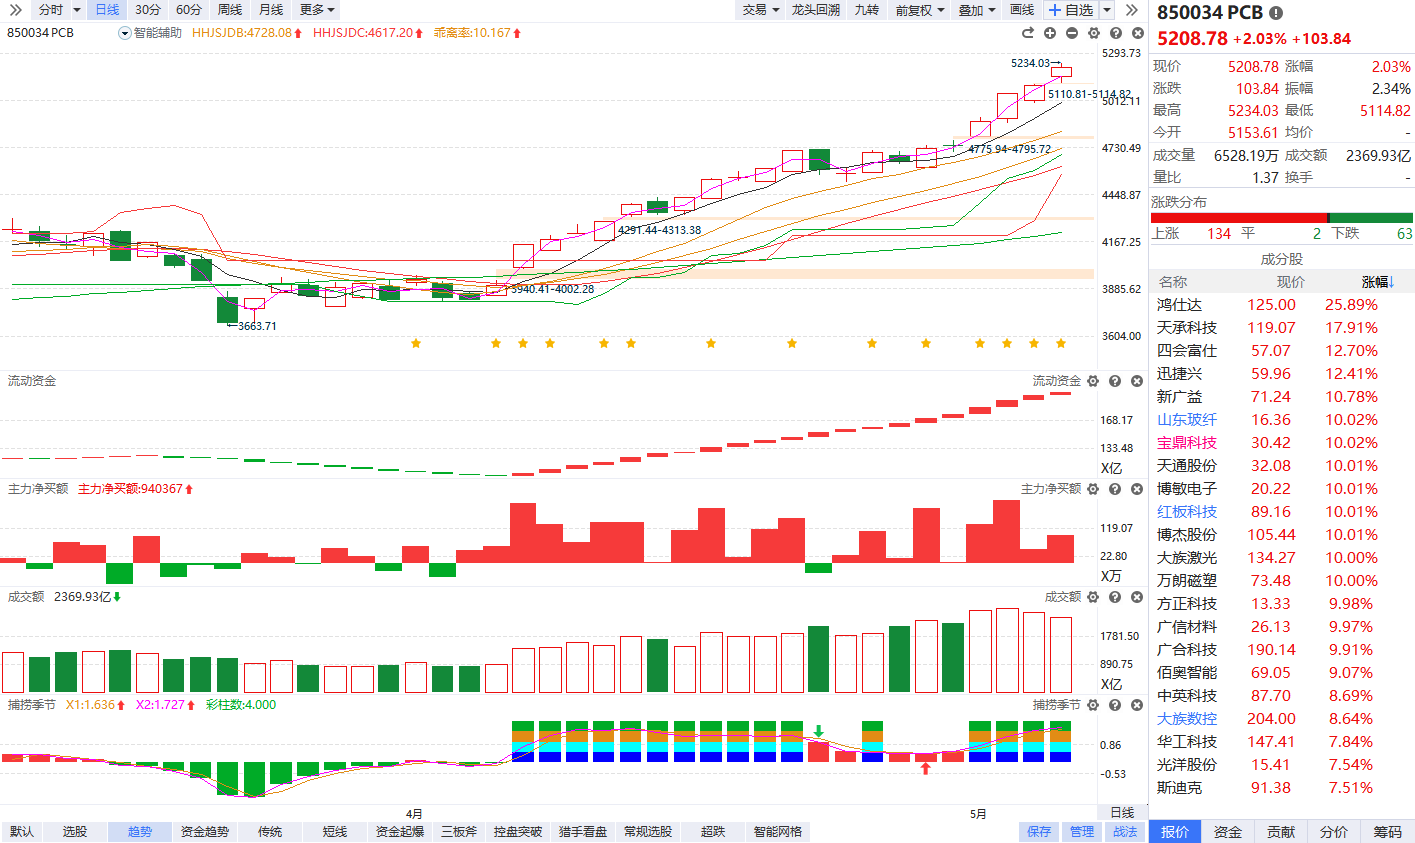Image resolution: width=1415 pixels, height=843 pixels.
Task: Click the 保存 button
Action: pyautogui.click(x=1039, y=832)
